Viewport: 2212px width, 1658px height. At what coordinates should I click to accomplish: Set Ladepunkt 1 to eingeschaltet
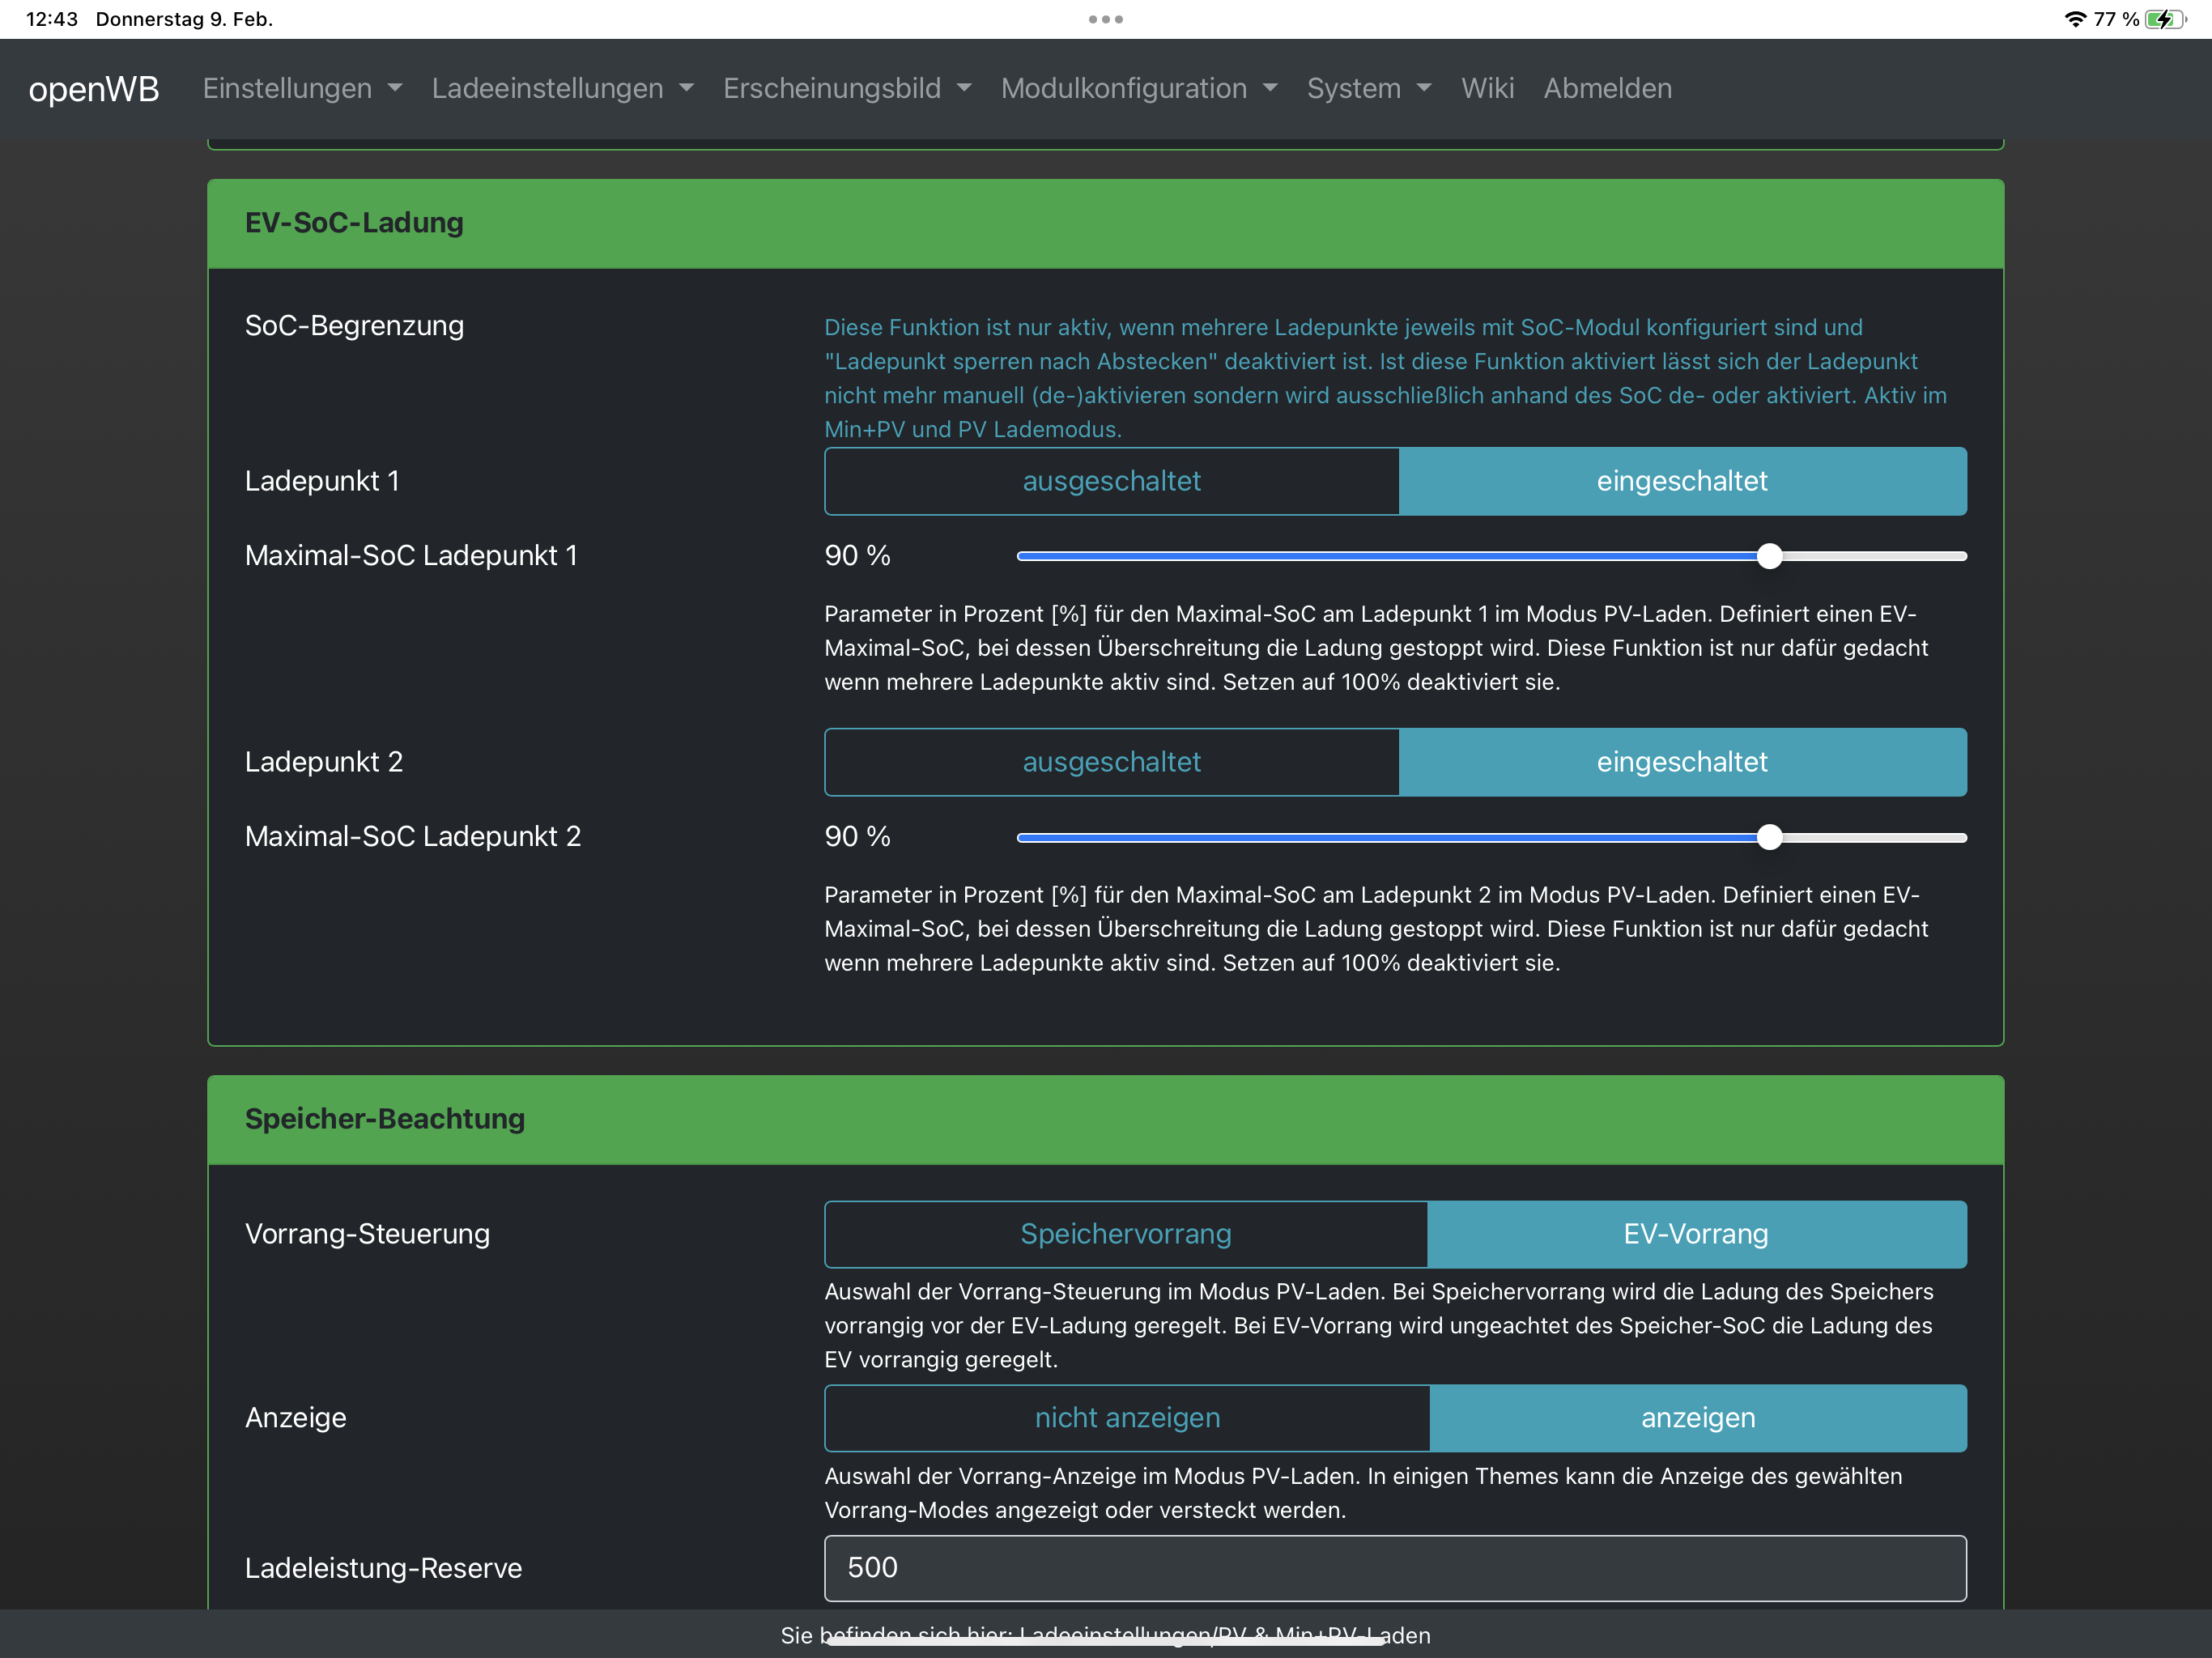pos(1682,481)
